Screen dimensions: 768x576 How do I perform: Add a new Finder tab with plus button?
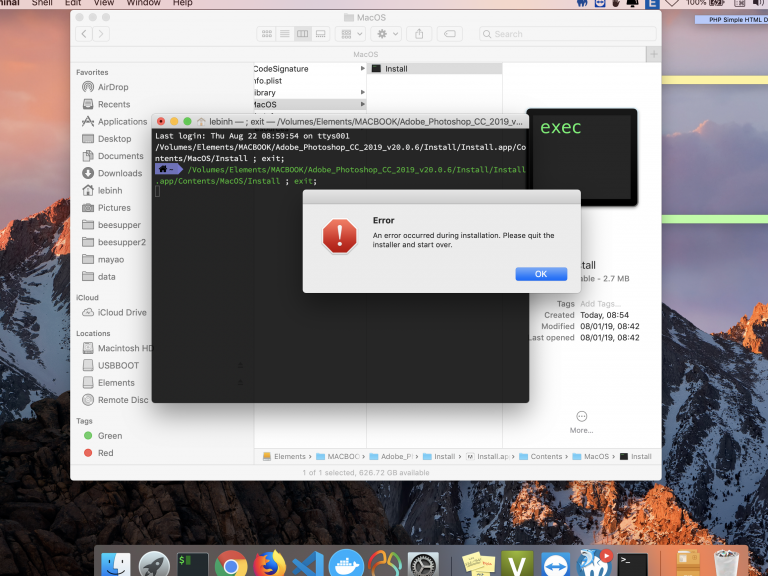coord(653,54)
